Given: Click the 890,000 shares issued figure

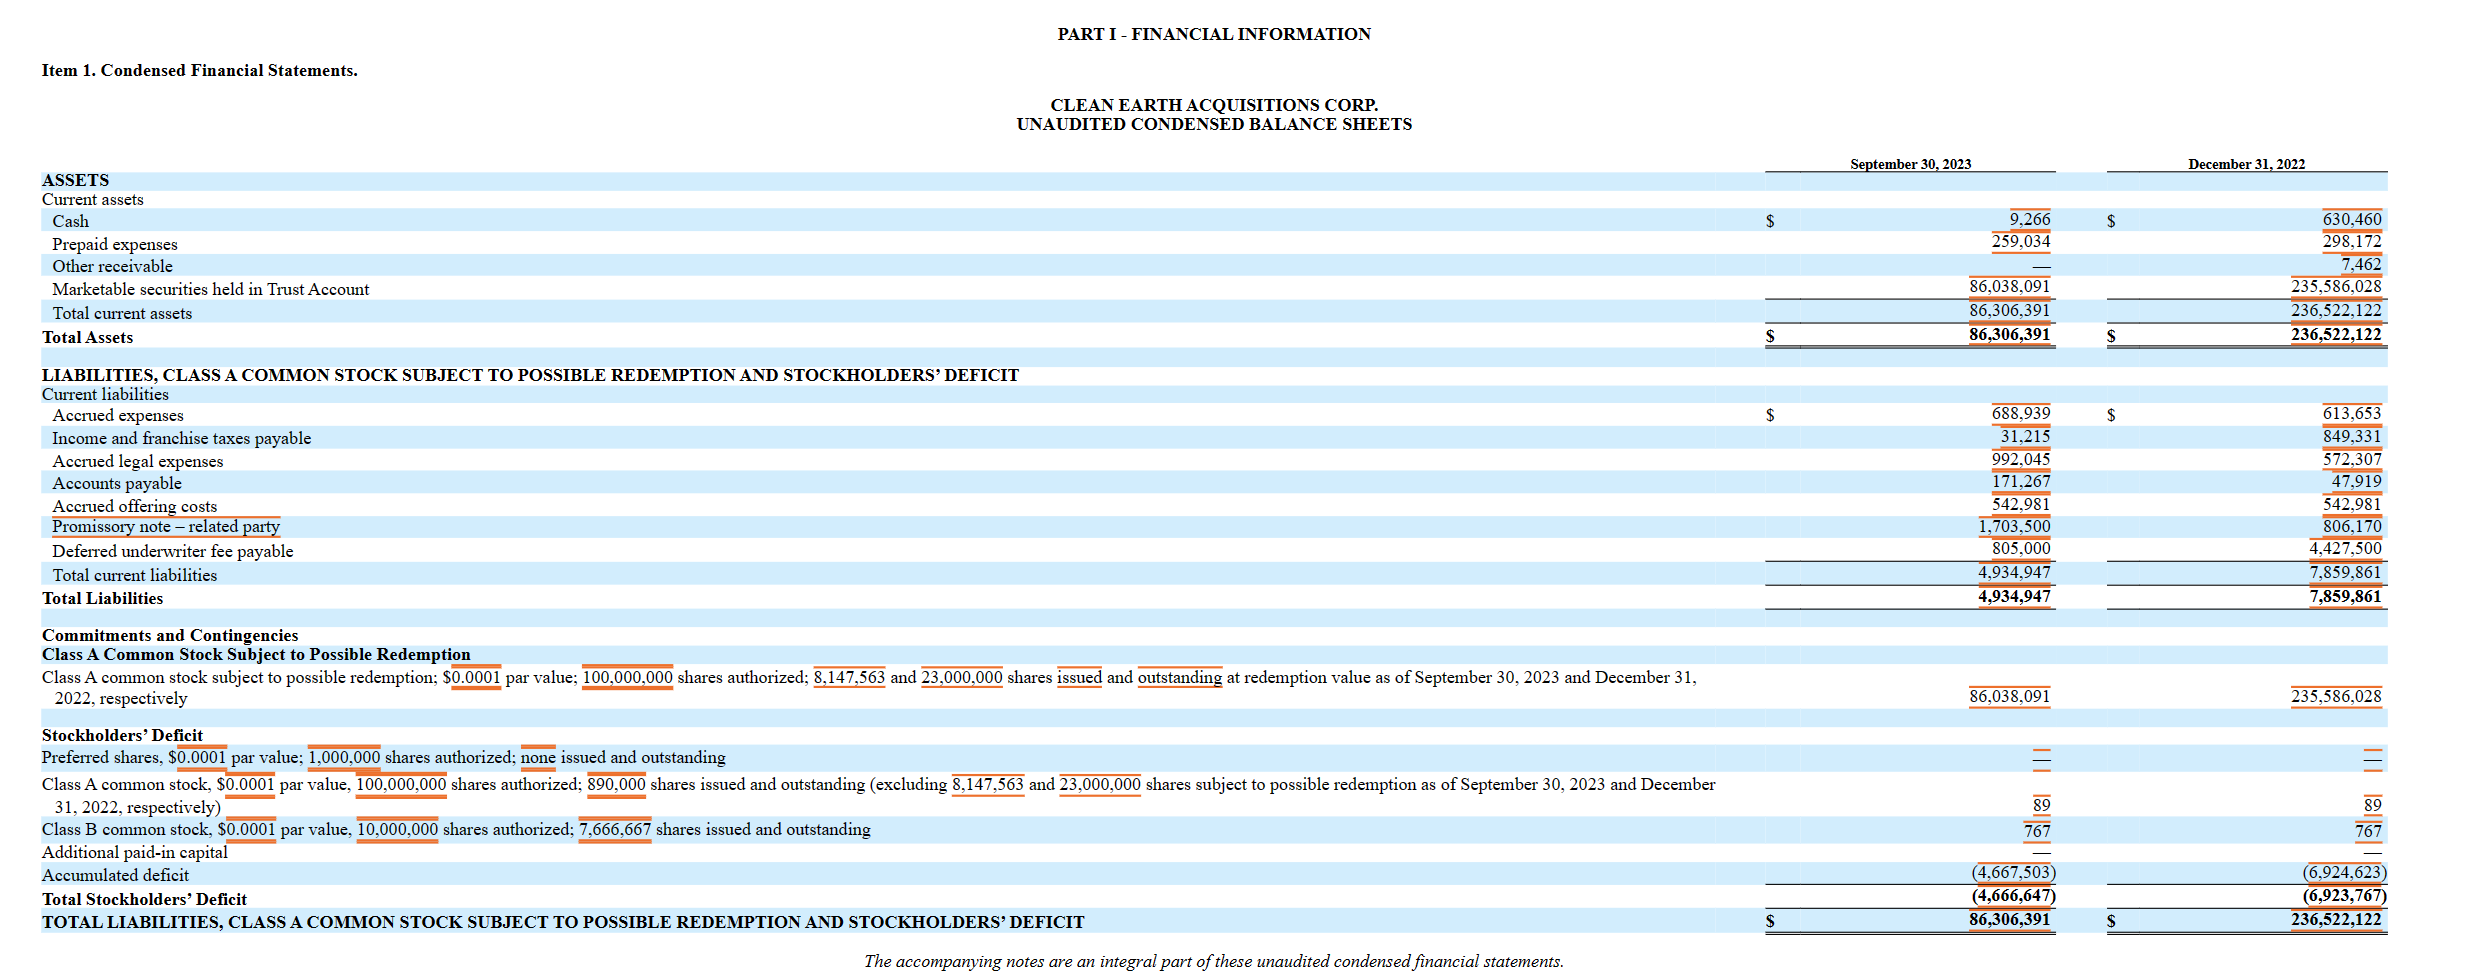Looking at the screenshot, I should pos(616,784).
